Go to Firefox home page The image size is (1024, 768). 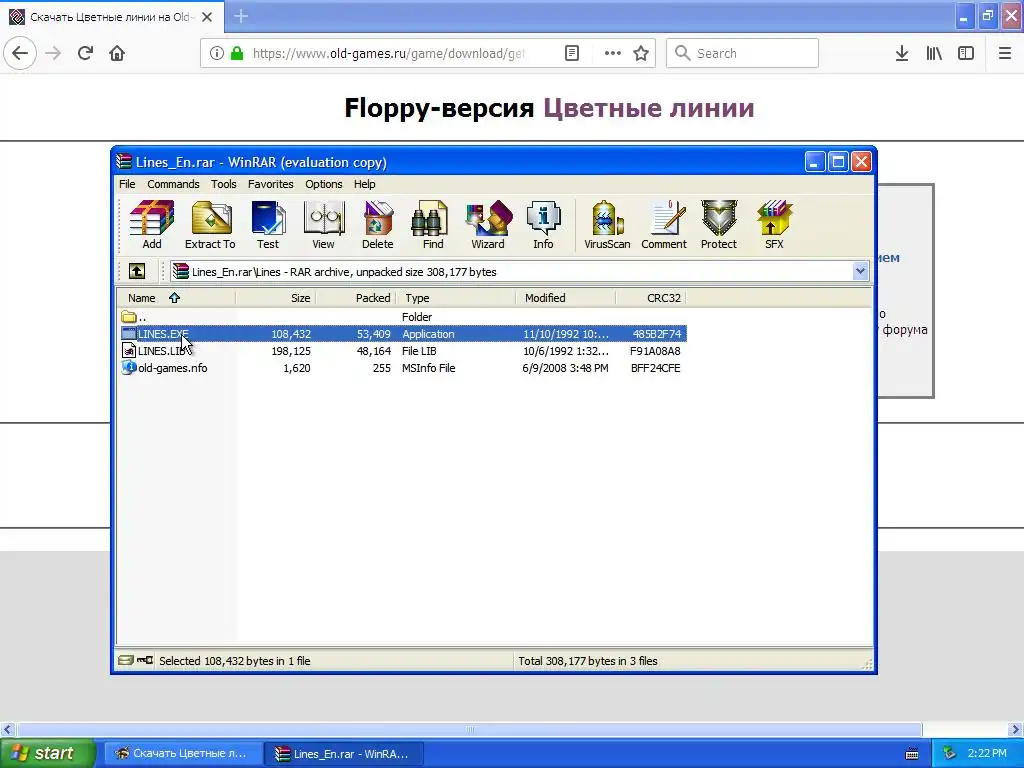117,53
